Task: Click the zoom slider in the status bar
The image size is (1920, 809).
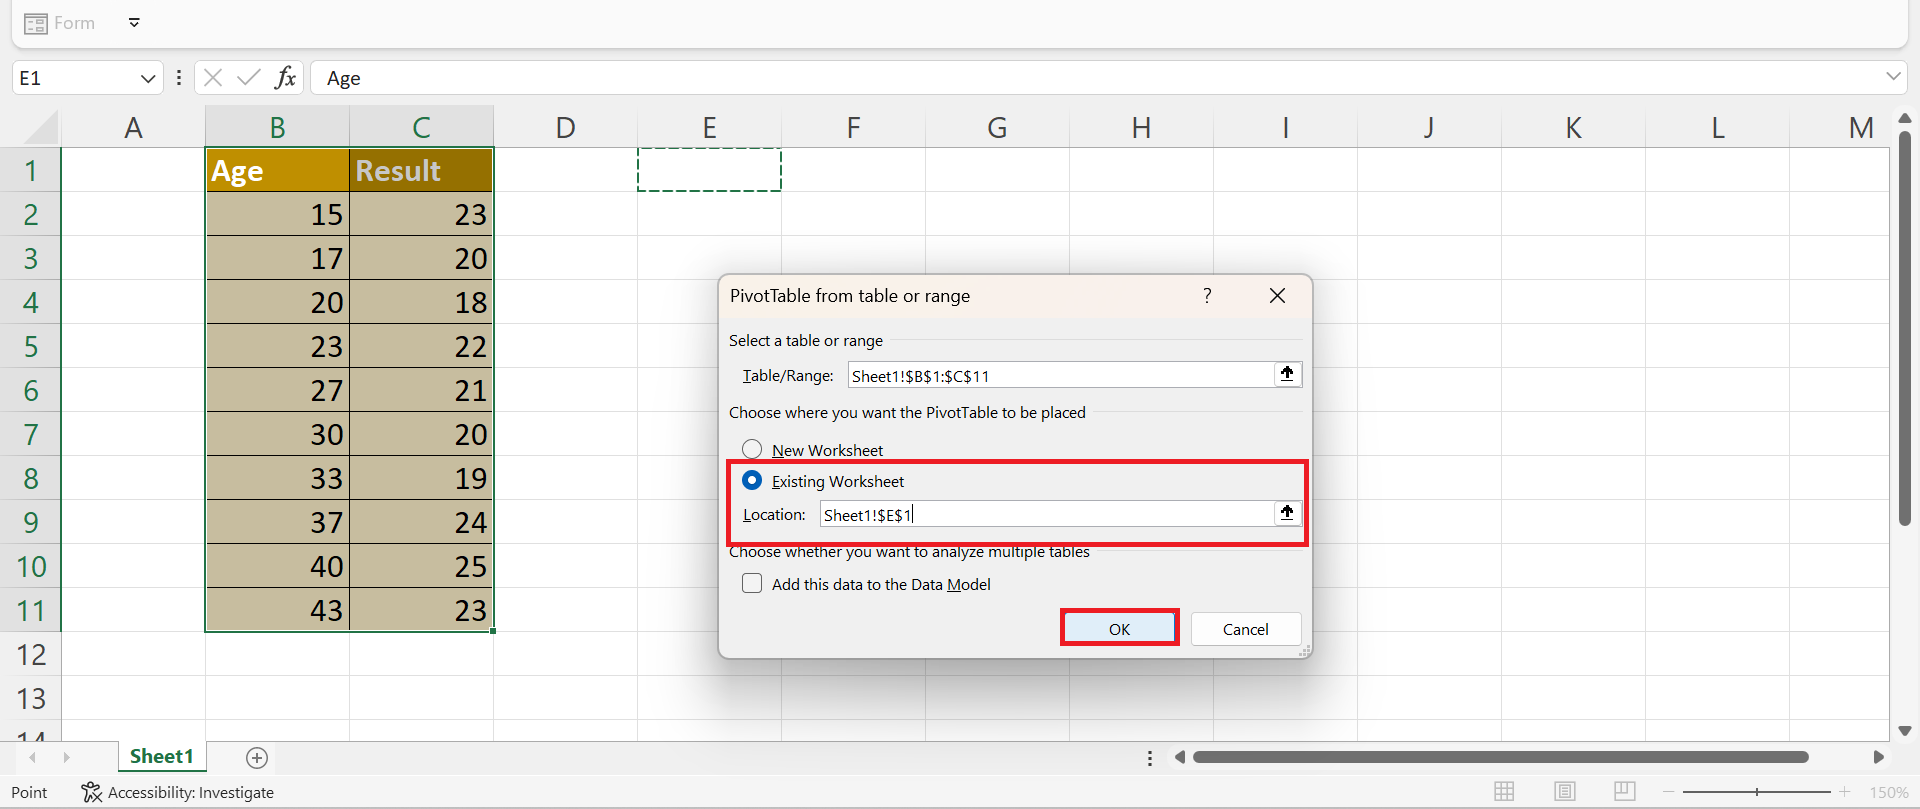Action: point(1756,792)
